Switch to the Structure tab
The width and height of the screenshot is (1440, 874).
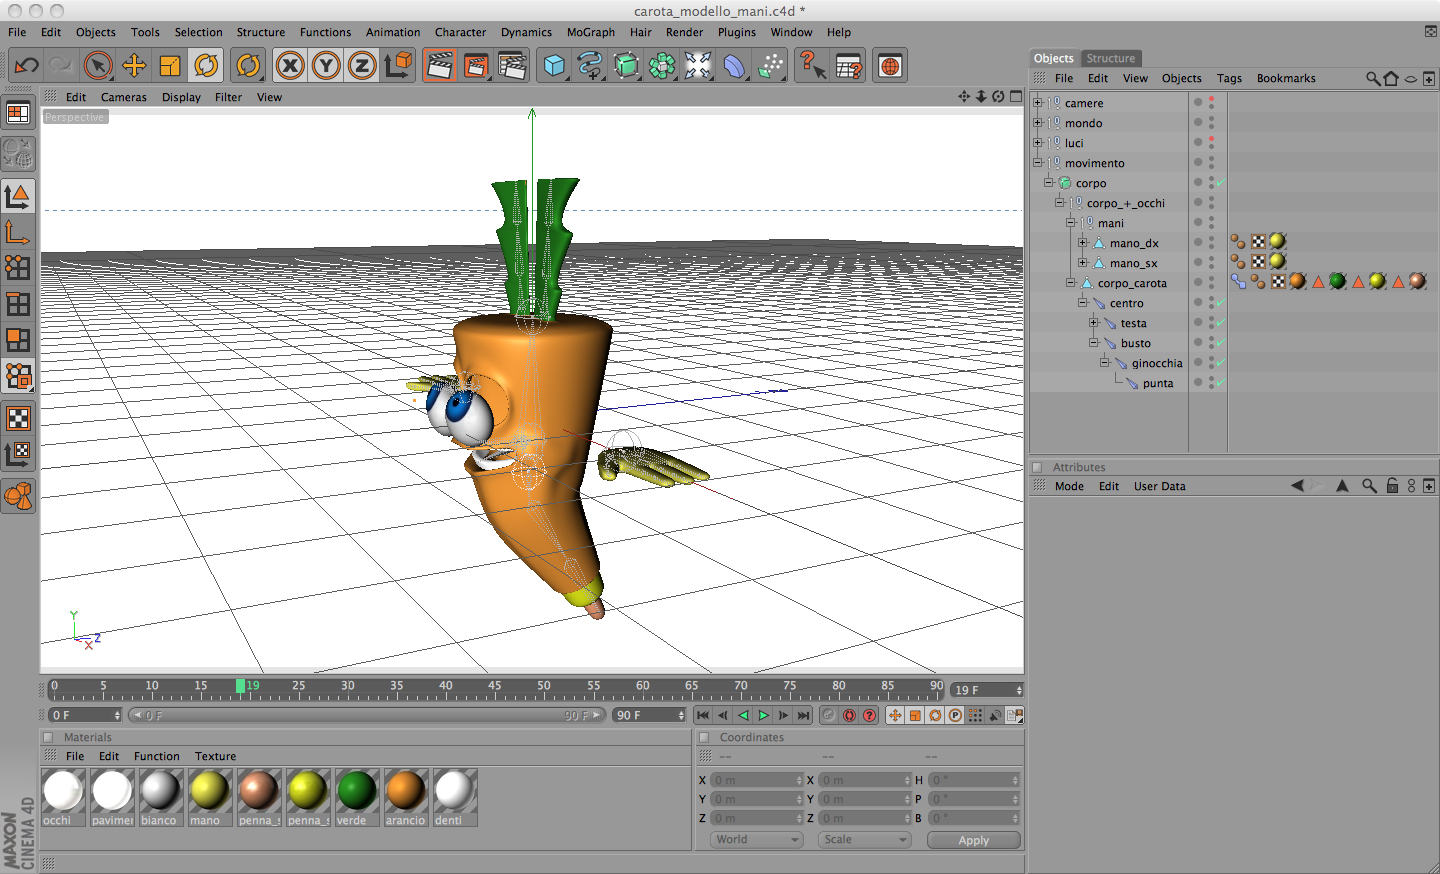1111,58
